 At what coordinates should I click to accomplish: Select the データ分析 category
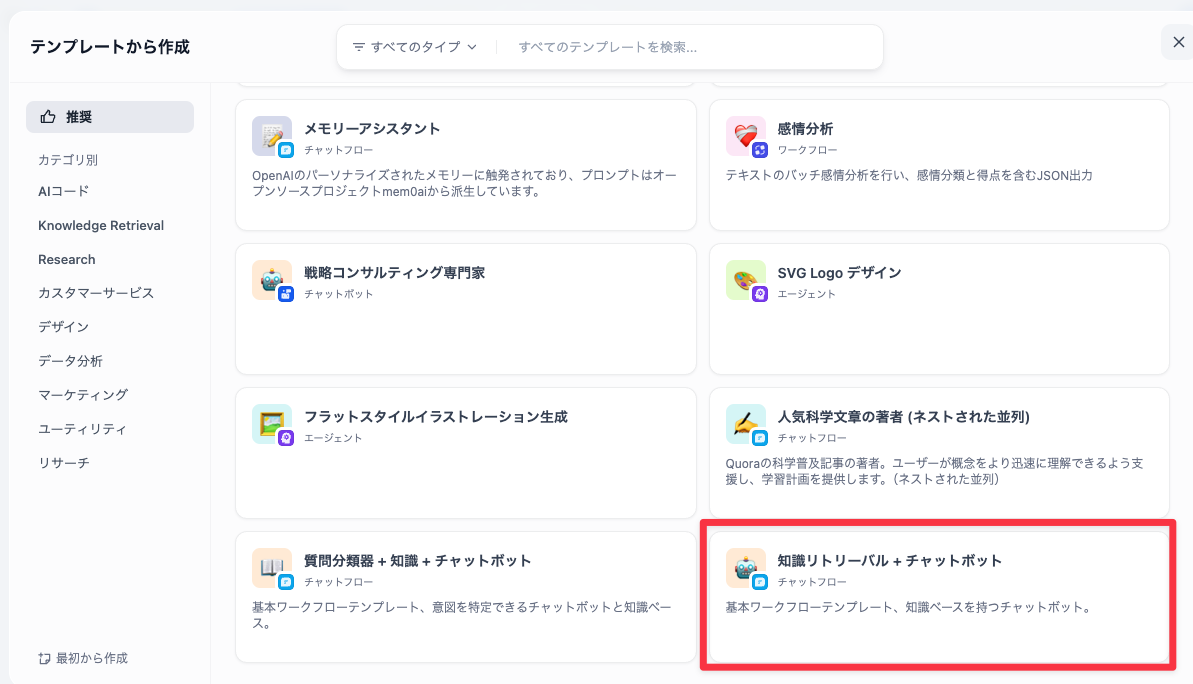click(x=71, y=361)
